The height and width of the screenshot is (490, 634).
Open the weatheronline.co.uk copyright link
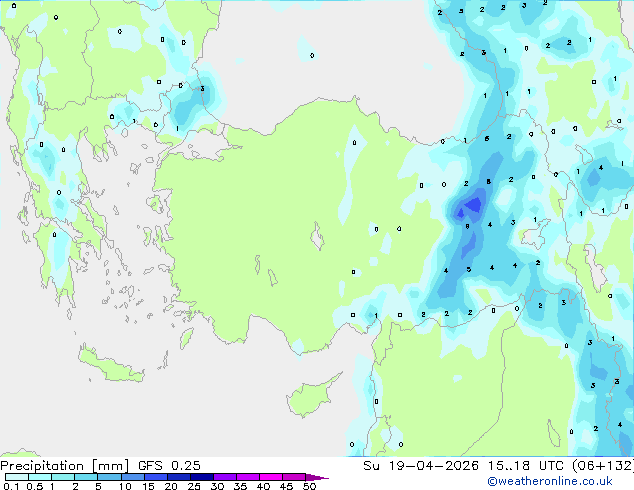pyautogui.click(x=550, y=482)
